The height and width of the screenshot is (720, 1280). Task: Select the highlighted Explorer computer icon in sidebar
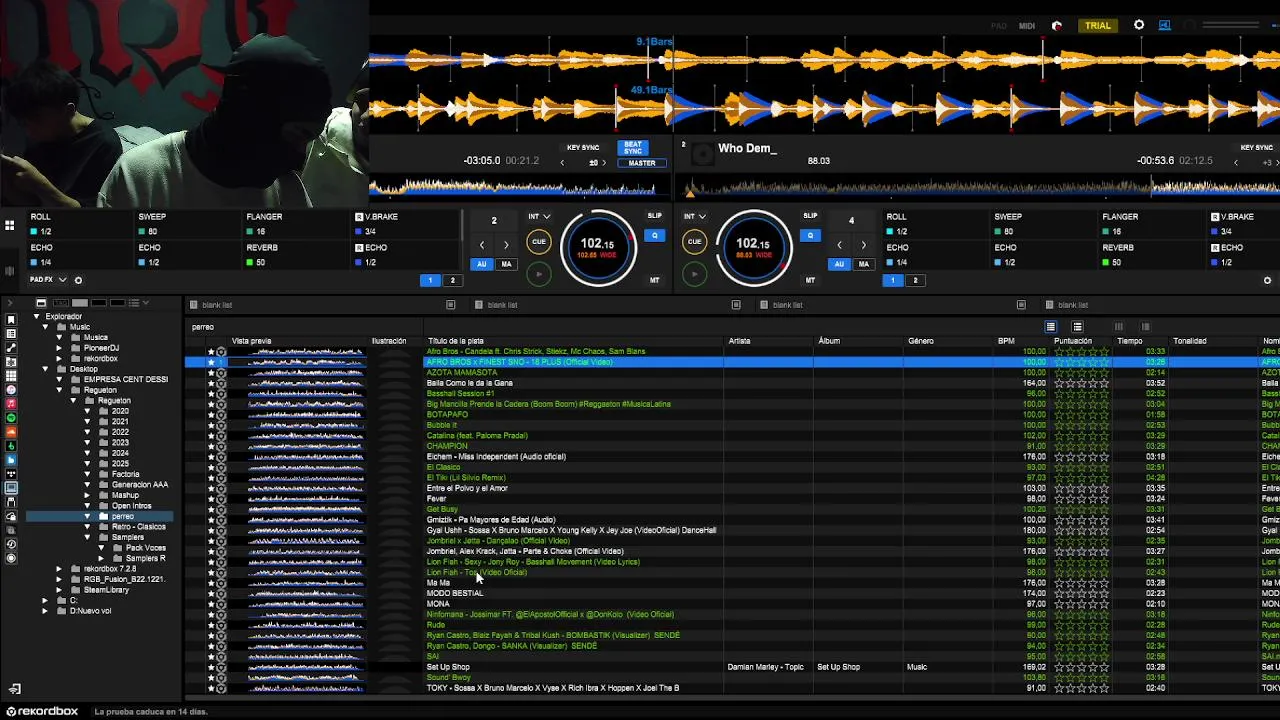11,488
